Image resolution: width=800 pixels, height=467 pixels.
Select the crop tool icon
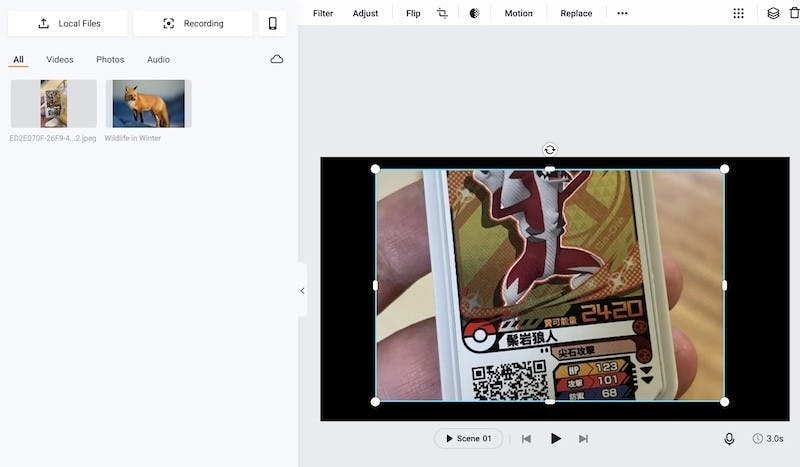coord(442,13)
